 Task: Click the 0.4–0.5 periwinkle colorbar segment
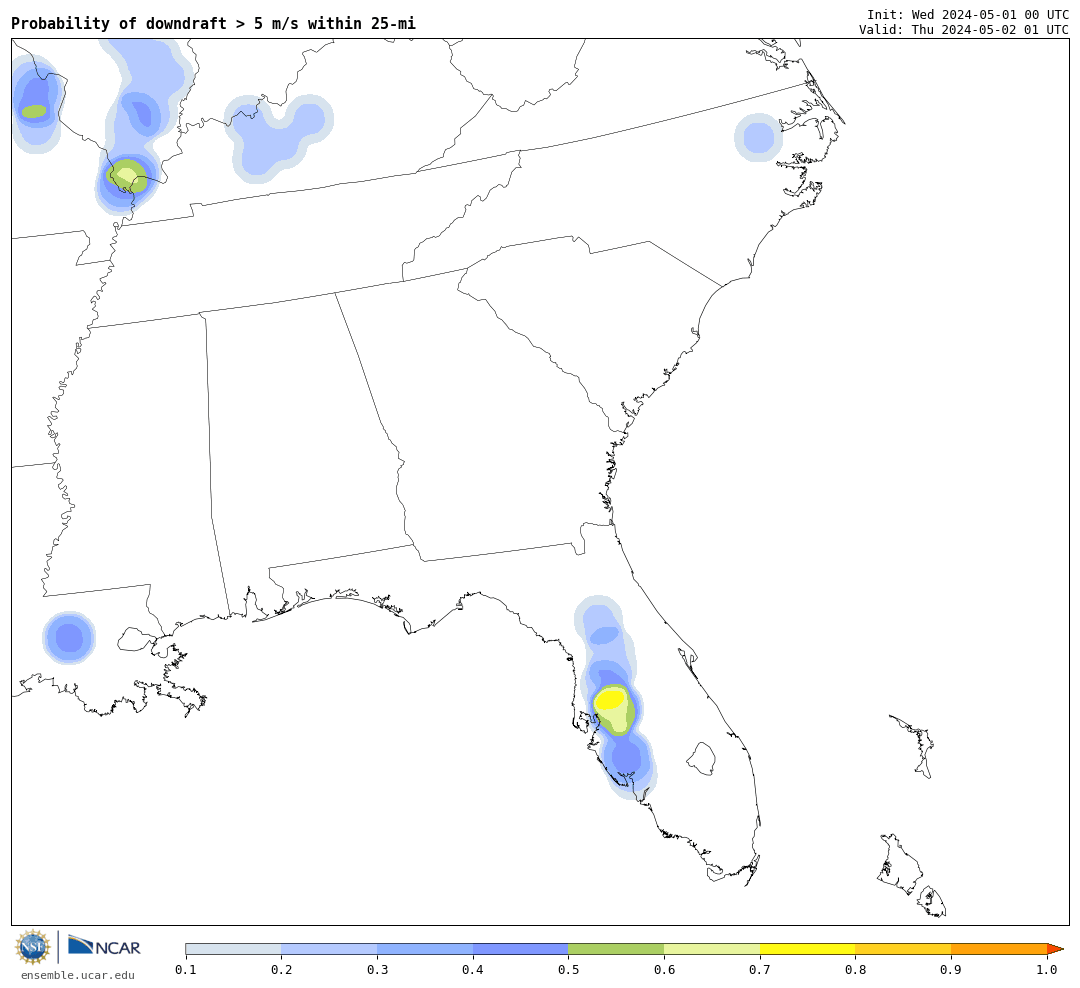coord(521,949)
